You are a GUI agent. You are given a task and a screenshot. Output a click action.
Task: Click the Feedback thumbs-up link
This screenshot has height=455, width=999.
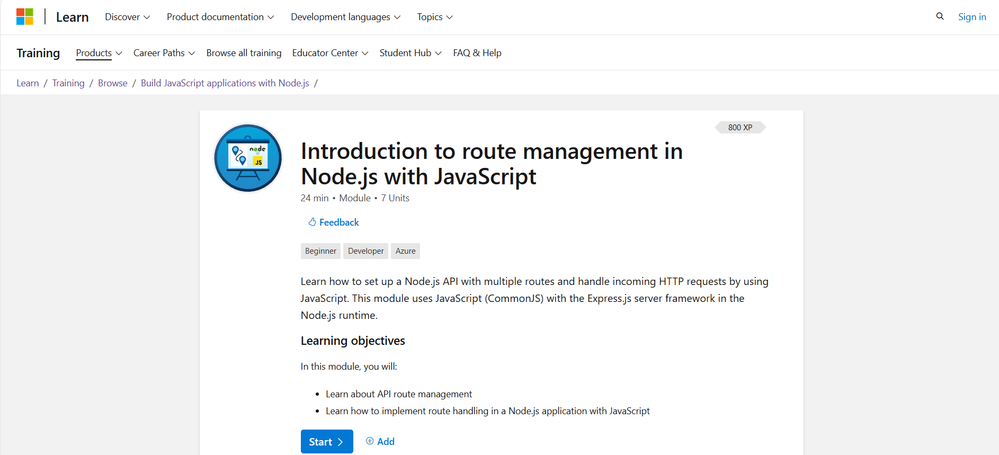click(333, 222)
